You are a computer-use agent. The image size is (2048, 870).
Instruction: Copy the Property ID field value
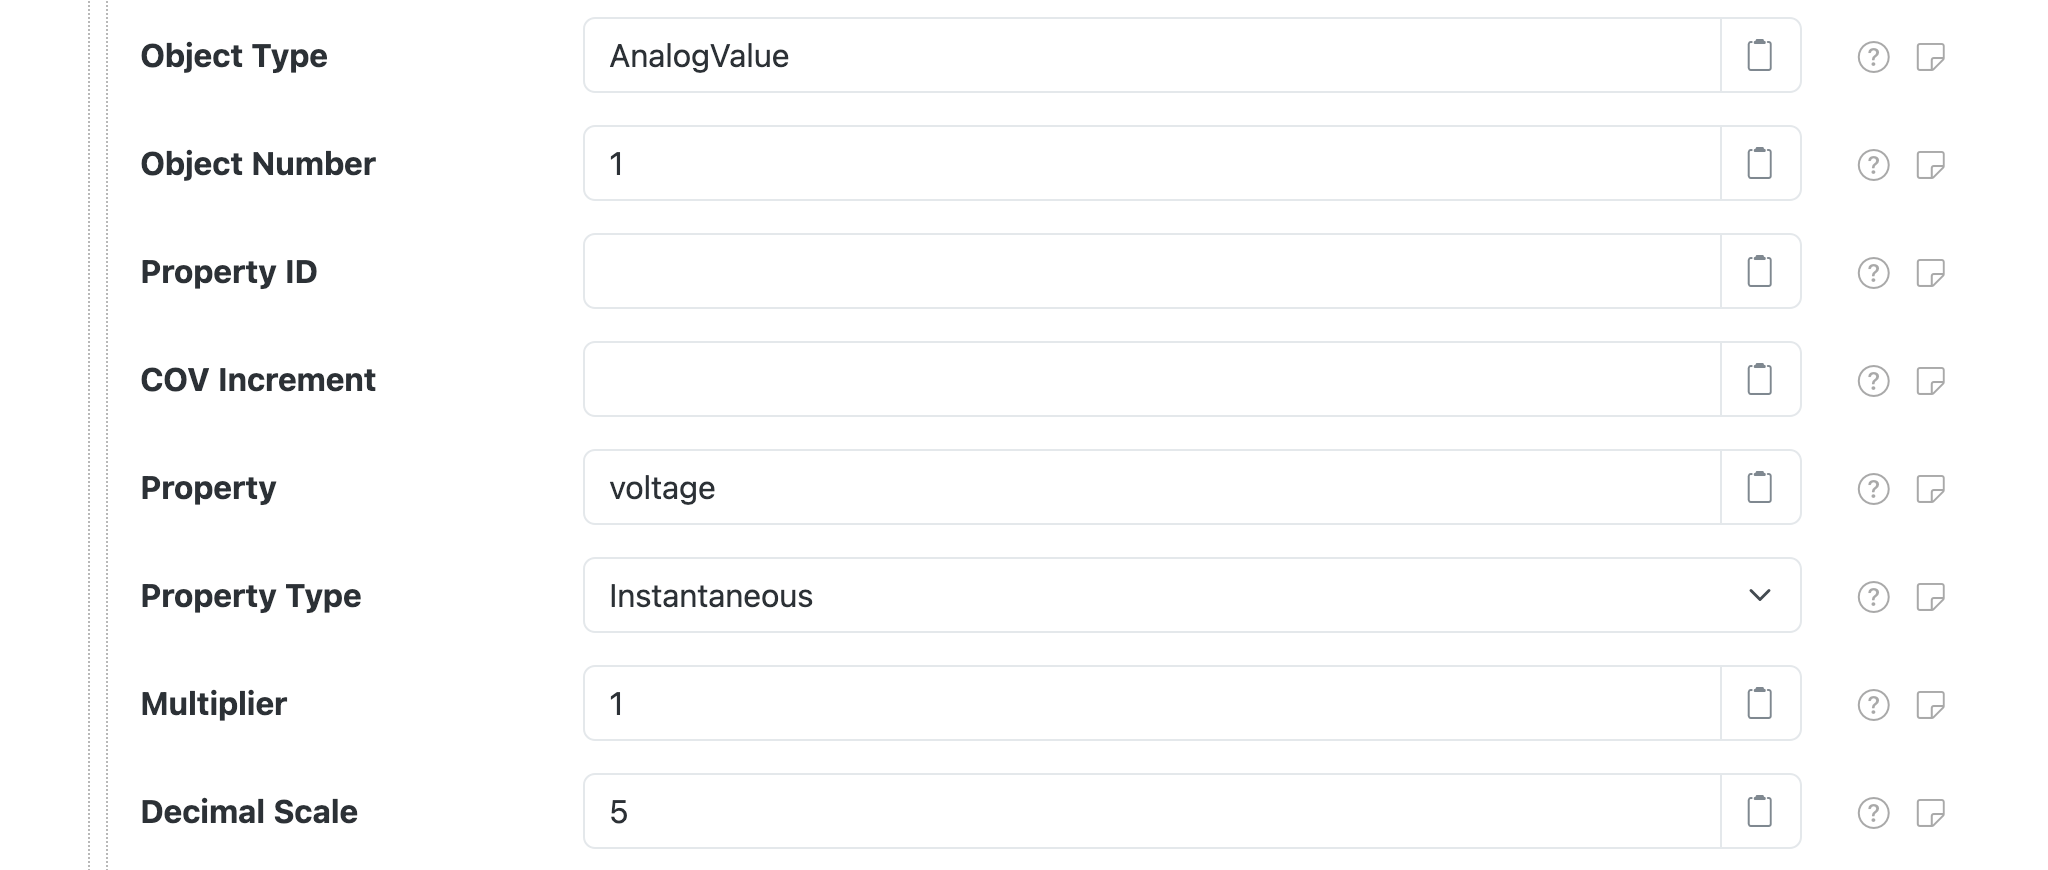coord(1759,271)
